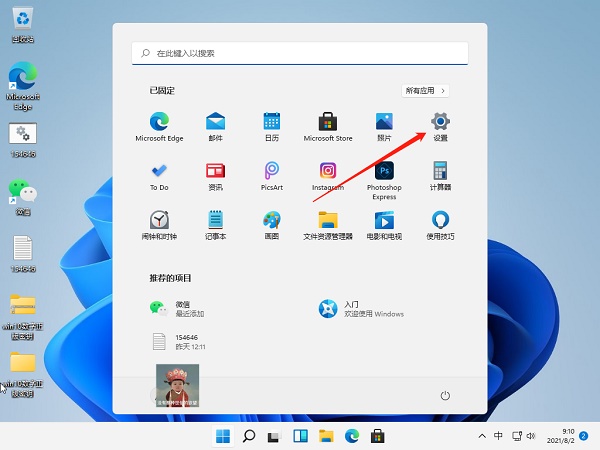
Task: Open notification center badge
Action: coord(584,436)
